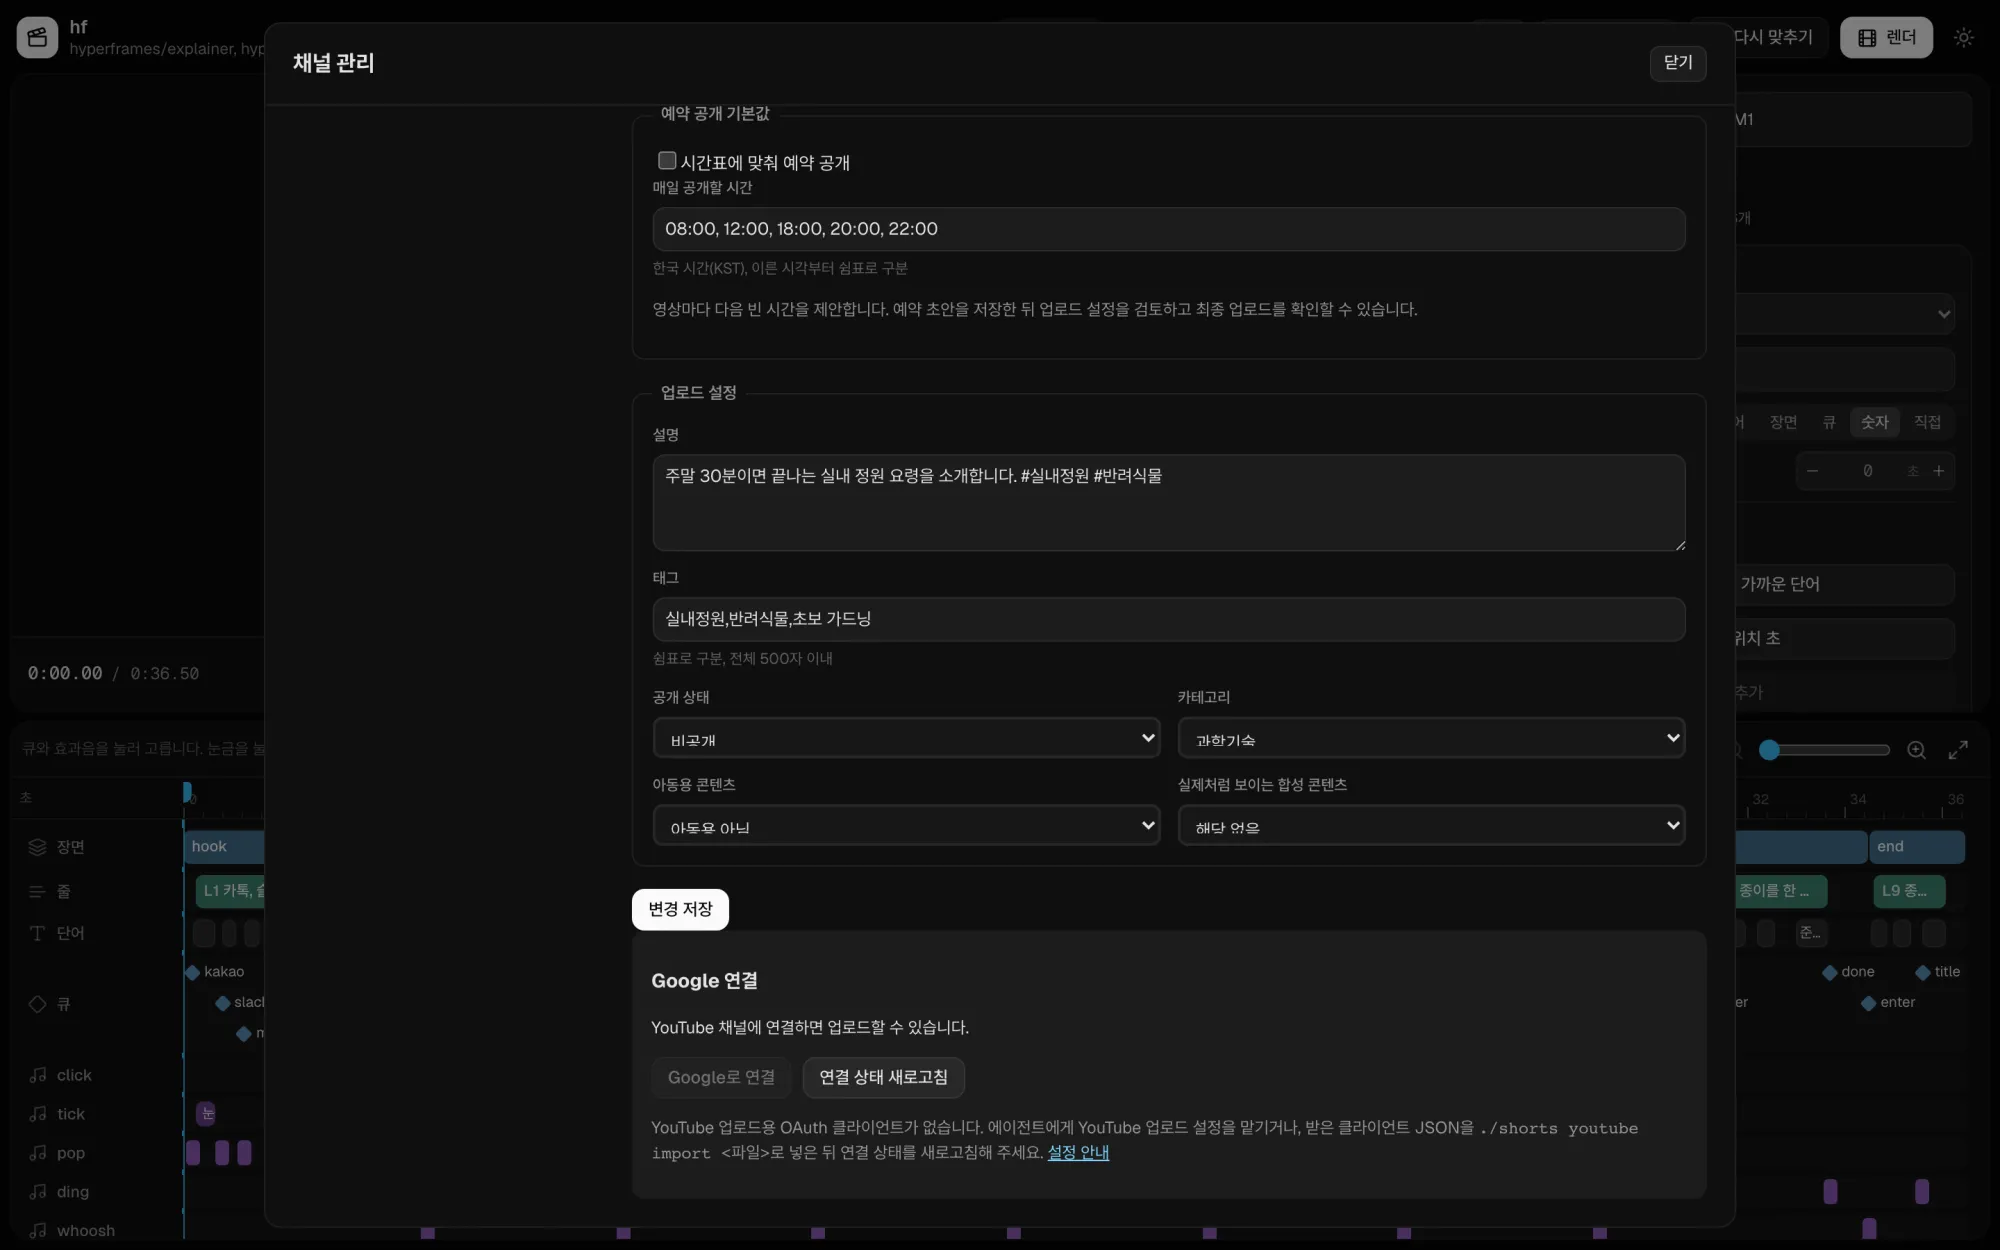This screenshot has width=2000, height=1250.
Task: Click the whoosh sound track note icon
Action: click(x=38, y=1231)
